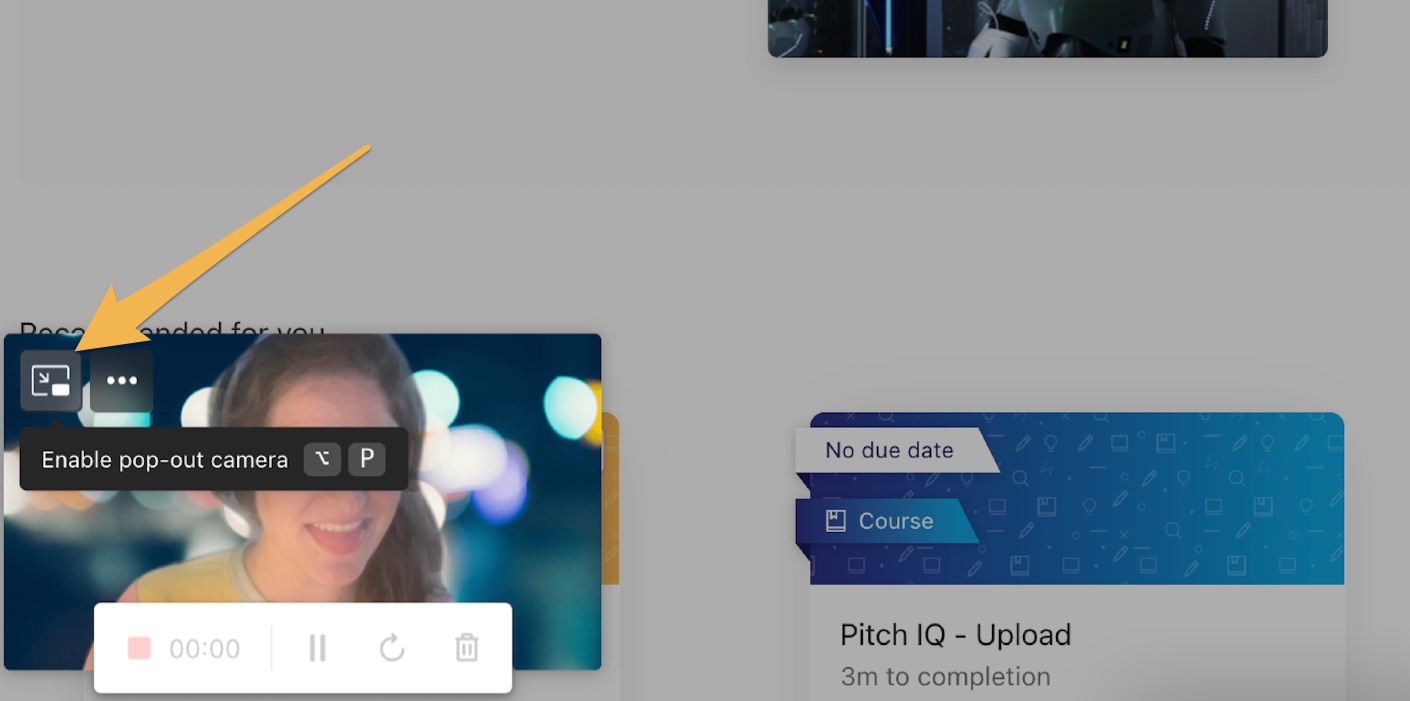Screen dimensions: 1410x701
Task: Restart the recording with circular arrow
Action: (392, 649)
